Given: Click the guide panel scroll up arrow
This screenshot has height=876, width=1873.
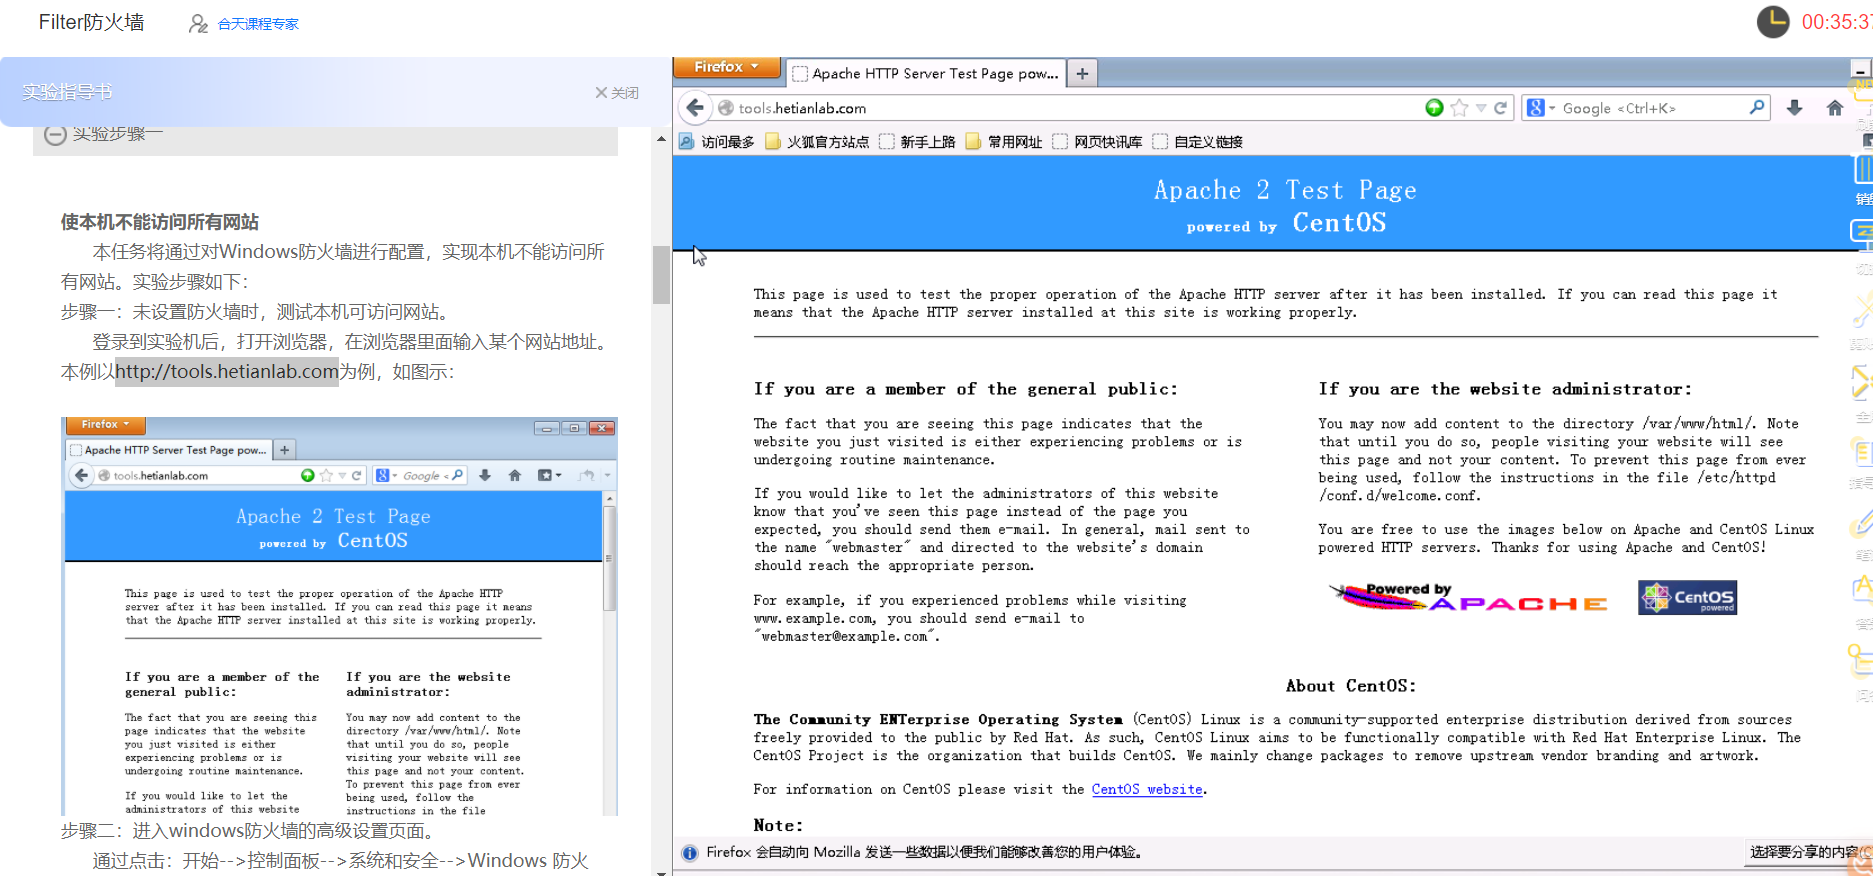Looking at the screenshot, I should [661, 139].
